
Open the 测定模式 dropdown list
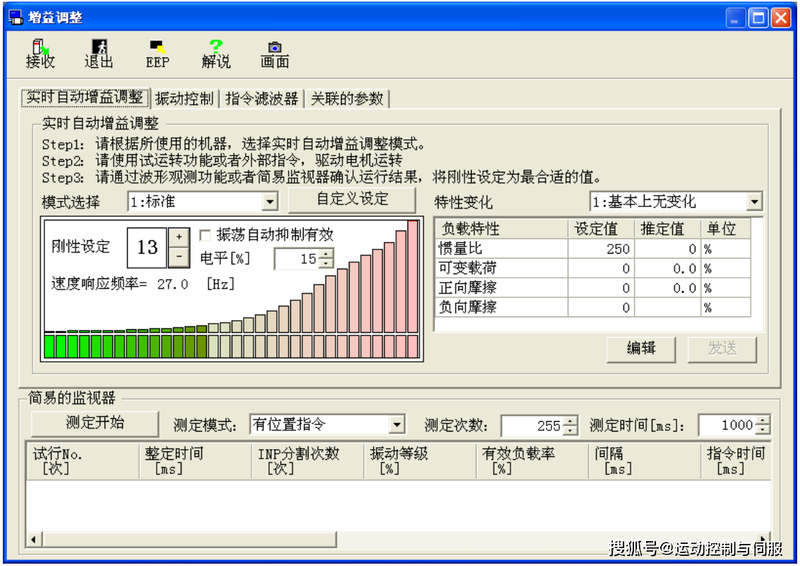396,425
